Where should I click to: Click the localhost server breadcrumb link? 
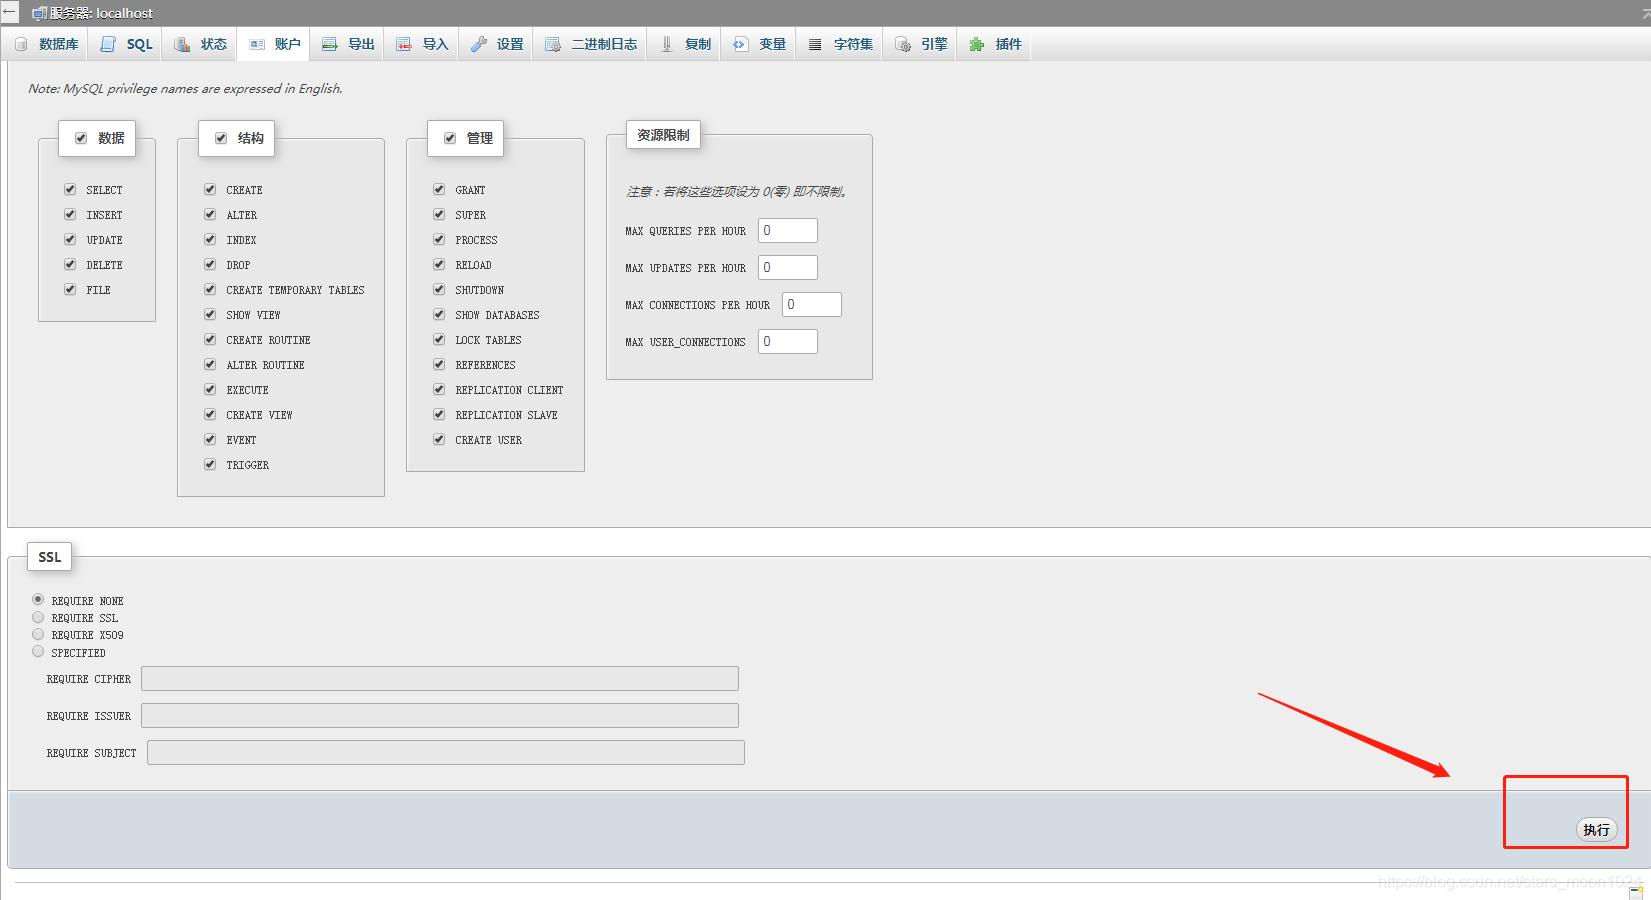tap(101, 14)
